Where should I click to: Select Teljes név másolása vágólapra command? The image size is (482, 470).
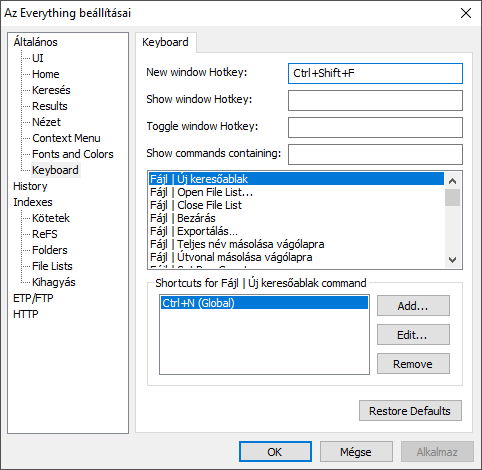pos(296,244)
